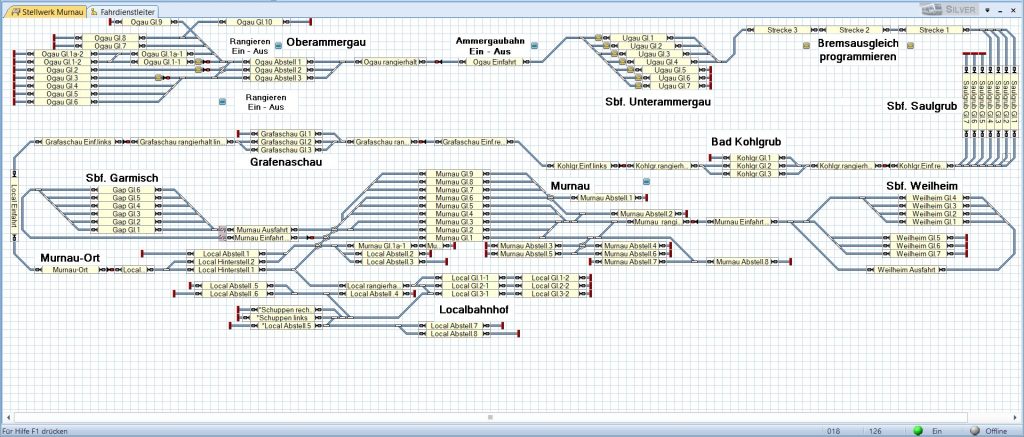The image size is (1024, 437).
Task: Click status bar value 126
Action: (874, 431)
